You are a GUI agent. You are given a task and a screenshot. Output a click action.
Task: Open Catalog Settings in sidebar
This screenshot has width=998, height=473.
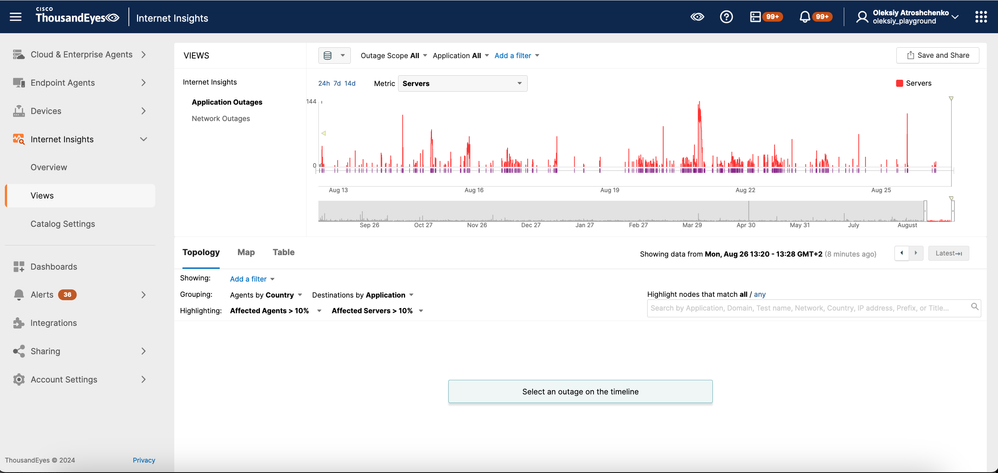click(62, 224)
